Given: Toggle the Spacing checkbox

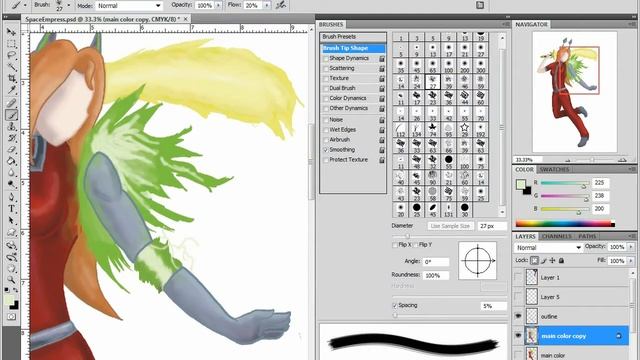Looking at the screenshot, I should pos(395,305).
